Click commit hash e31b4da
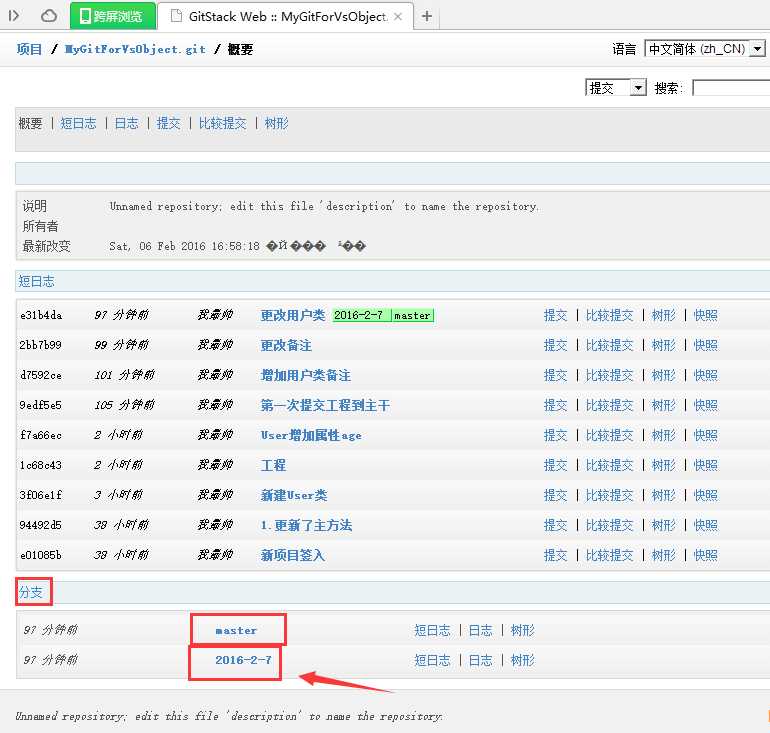Image resolution: width=770 pixels, height=733 pixels. tap(41, 315)
